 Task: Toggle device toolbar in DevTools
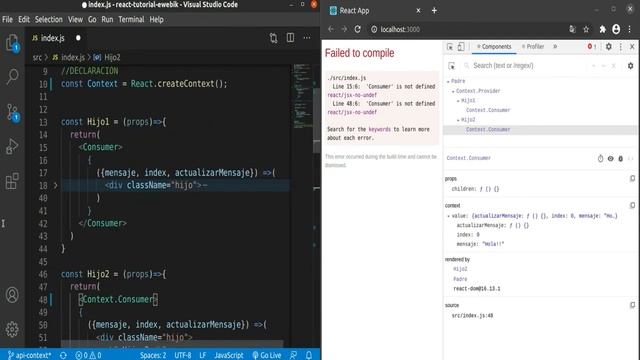coord(461,47)
